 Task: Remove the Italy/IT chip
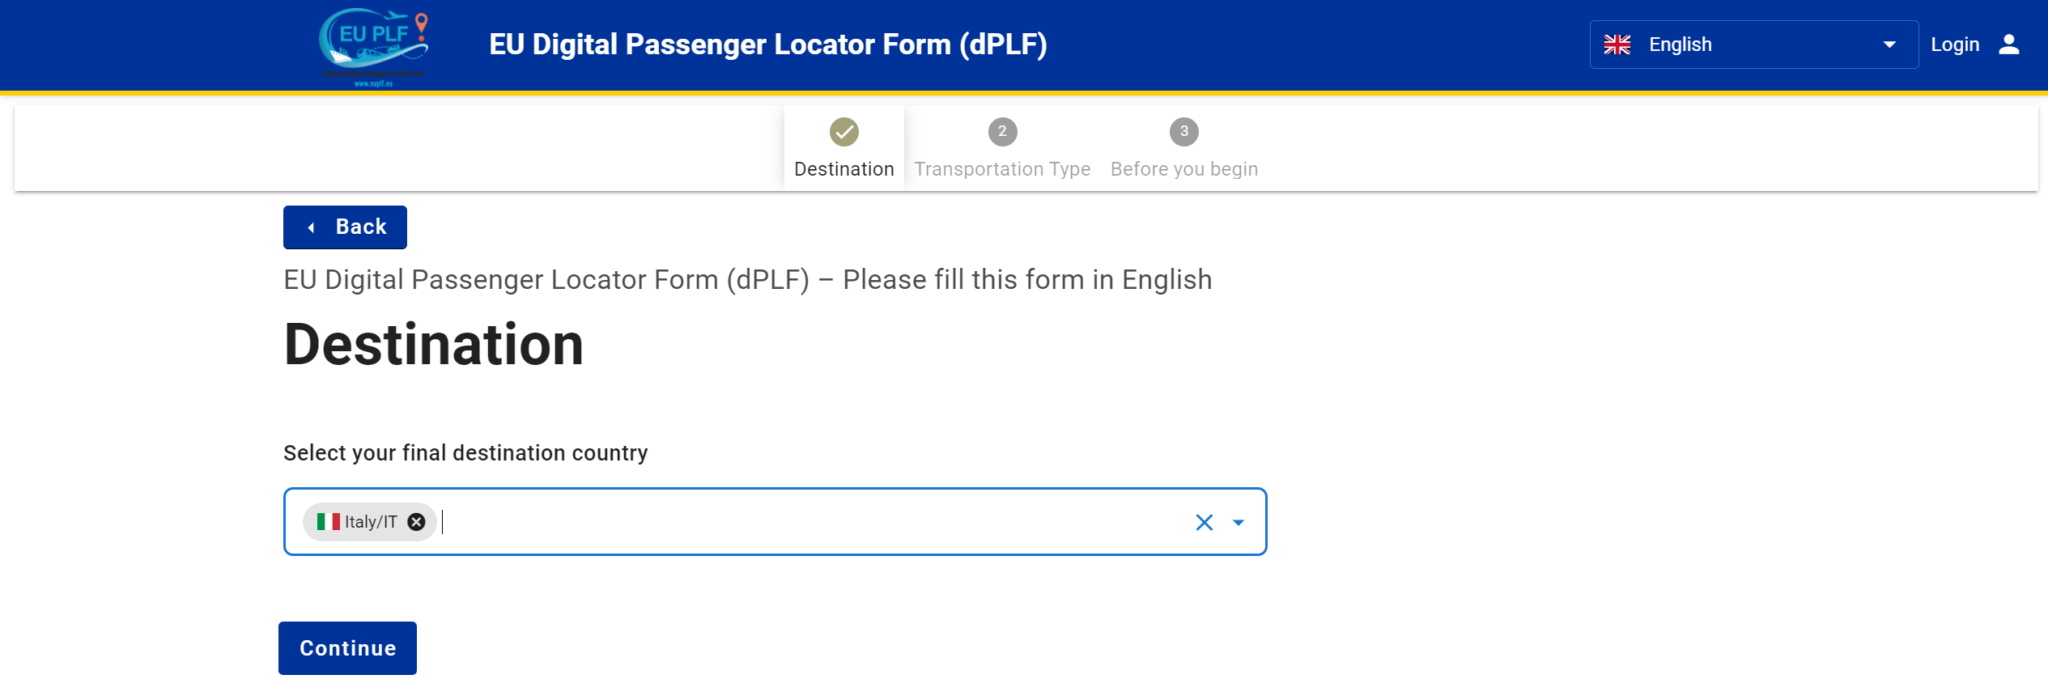417,522
